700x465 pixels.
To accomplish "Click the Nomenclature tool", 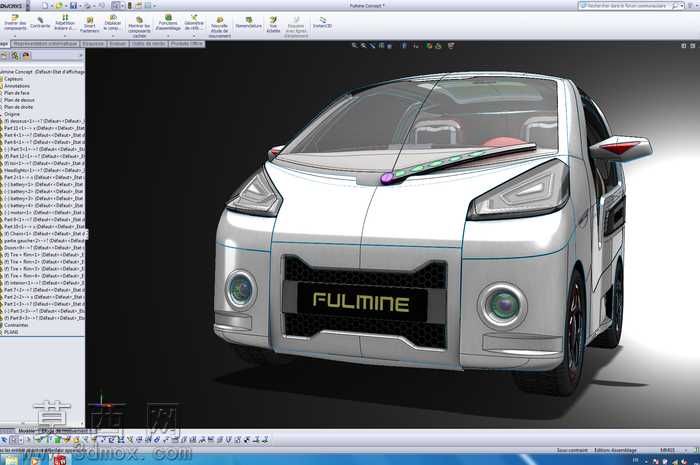I will (x=249, y=23).
